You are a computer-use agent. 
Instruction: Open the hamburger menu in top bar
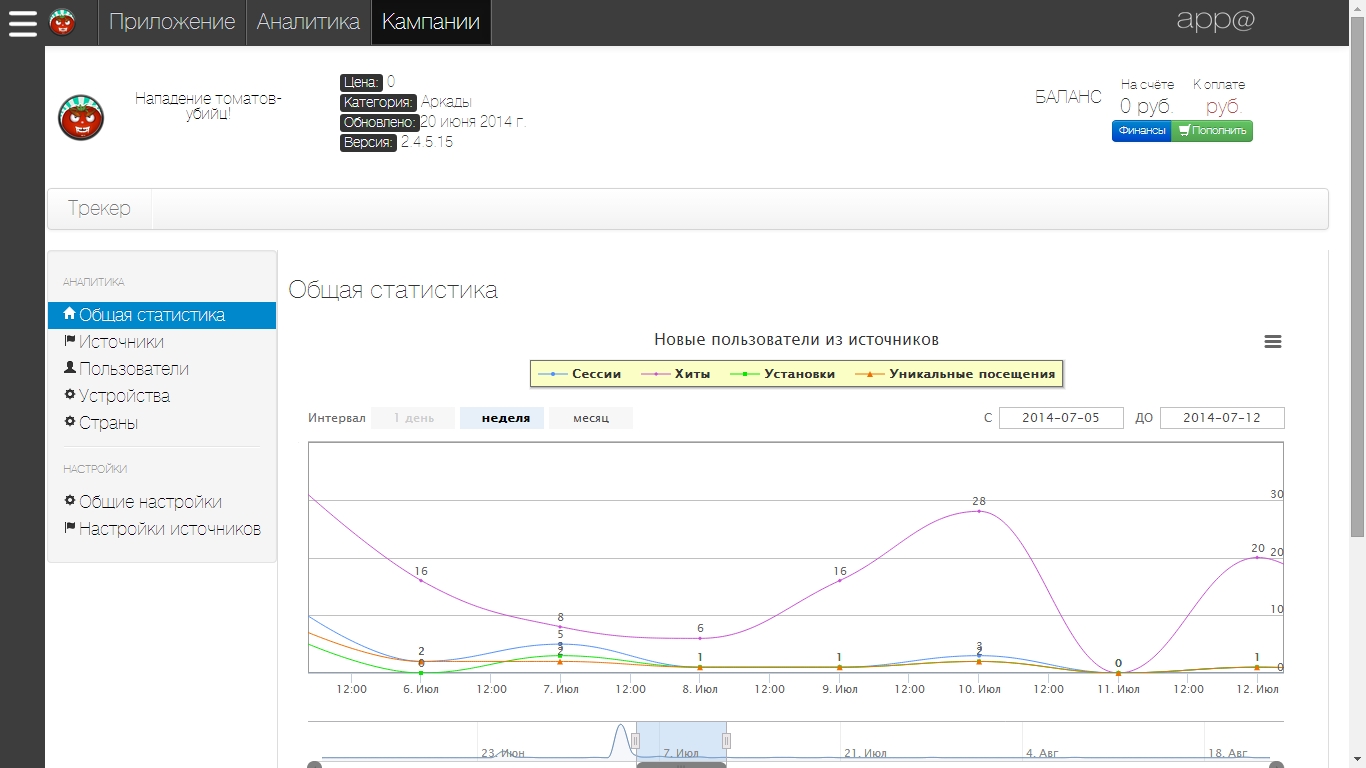23,22
